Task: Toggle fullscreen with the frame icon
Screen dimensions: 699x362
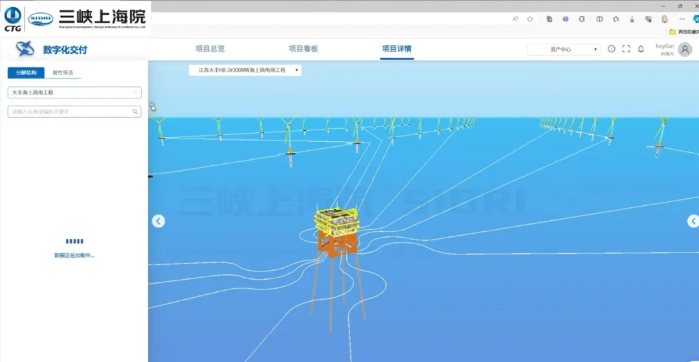Action: 626,49
